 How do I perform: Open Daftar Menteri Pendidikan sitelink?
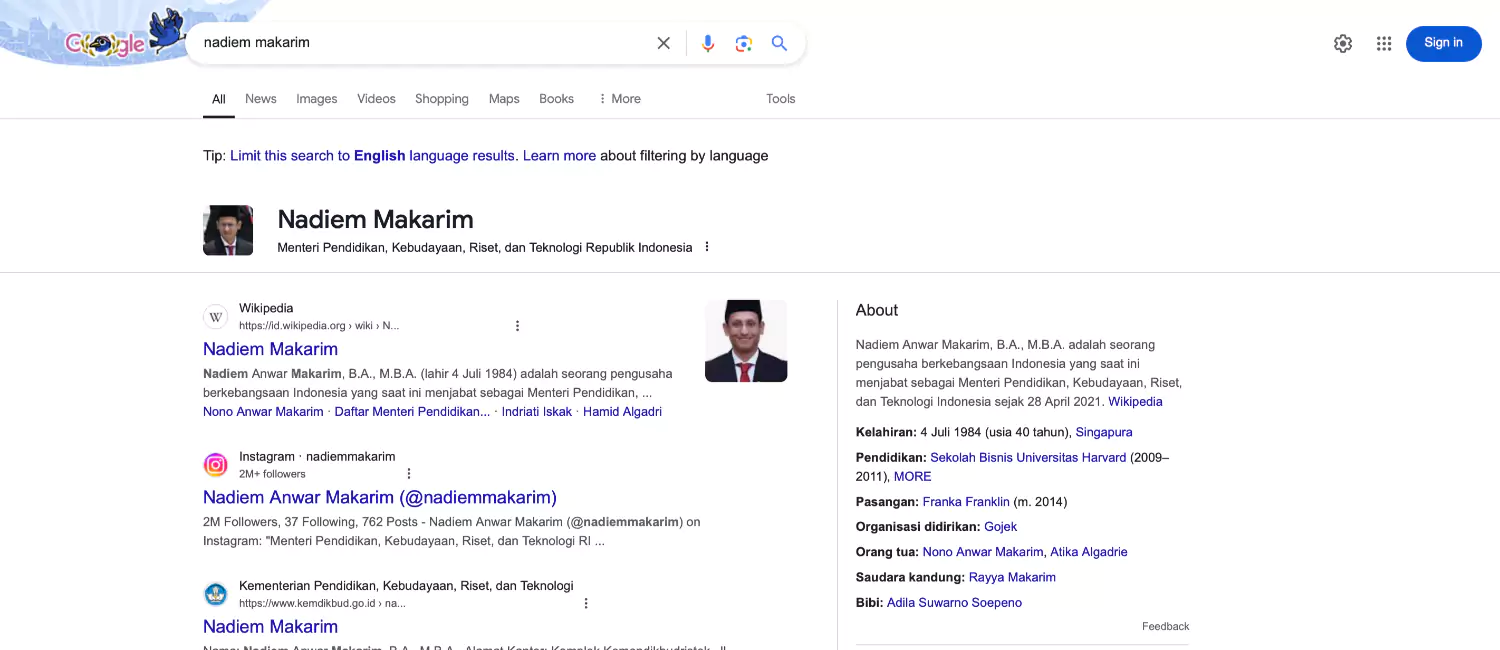click(x=412, y=412)
